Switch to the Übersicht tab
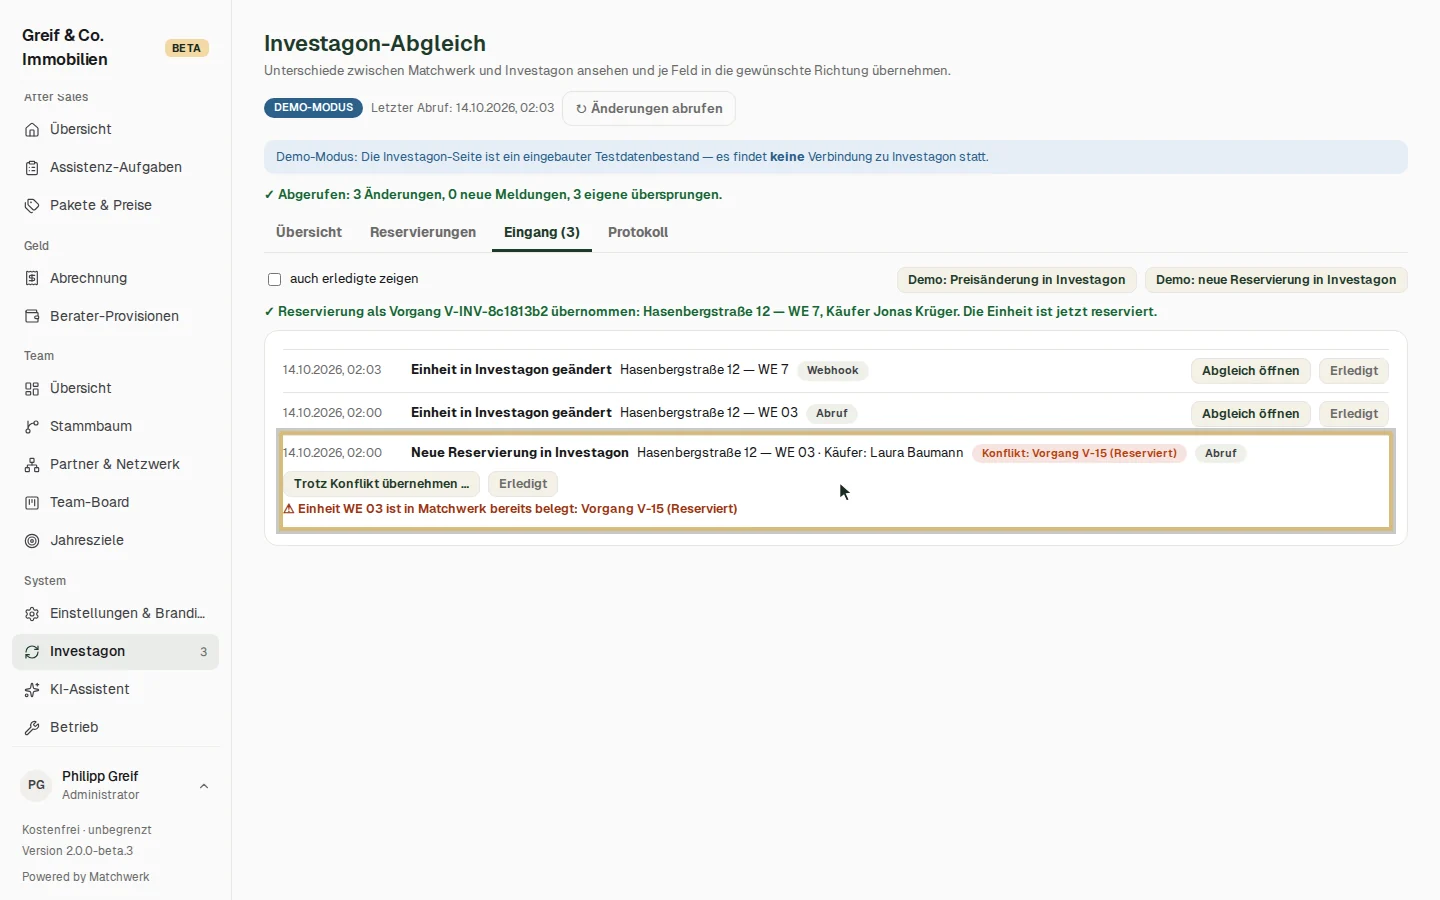 309,232
